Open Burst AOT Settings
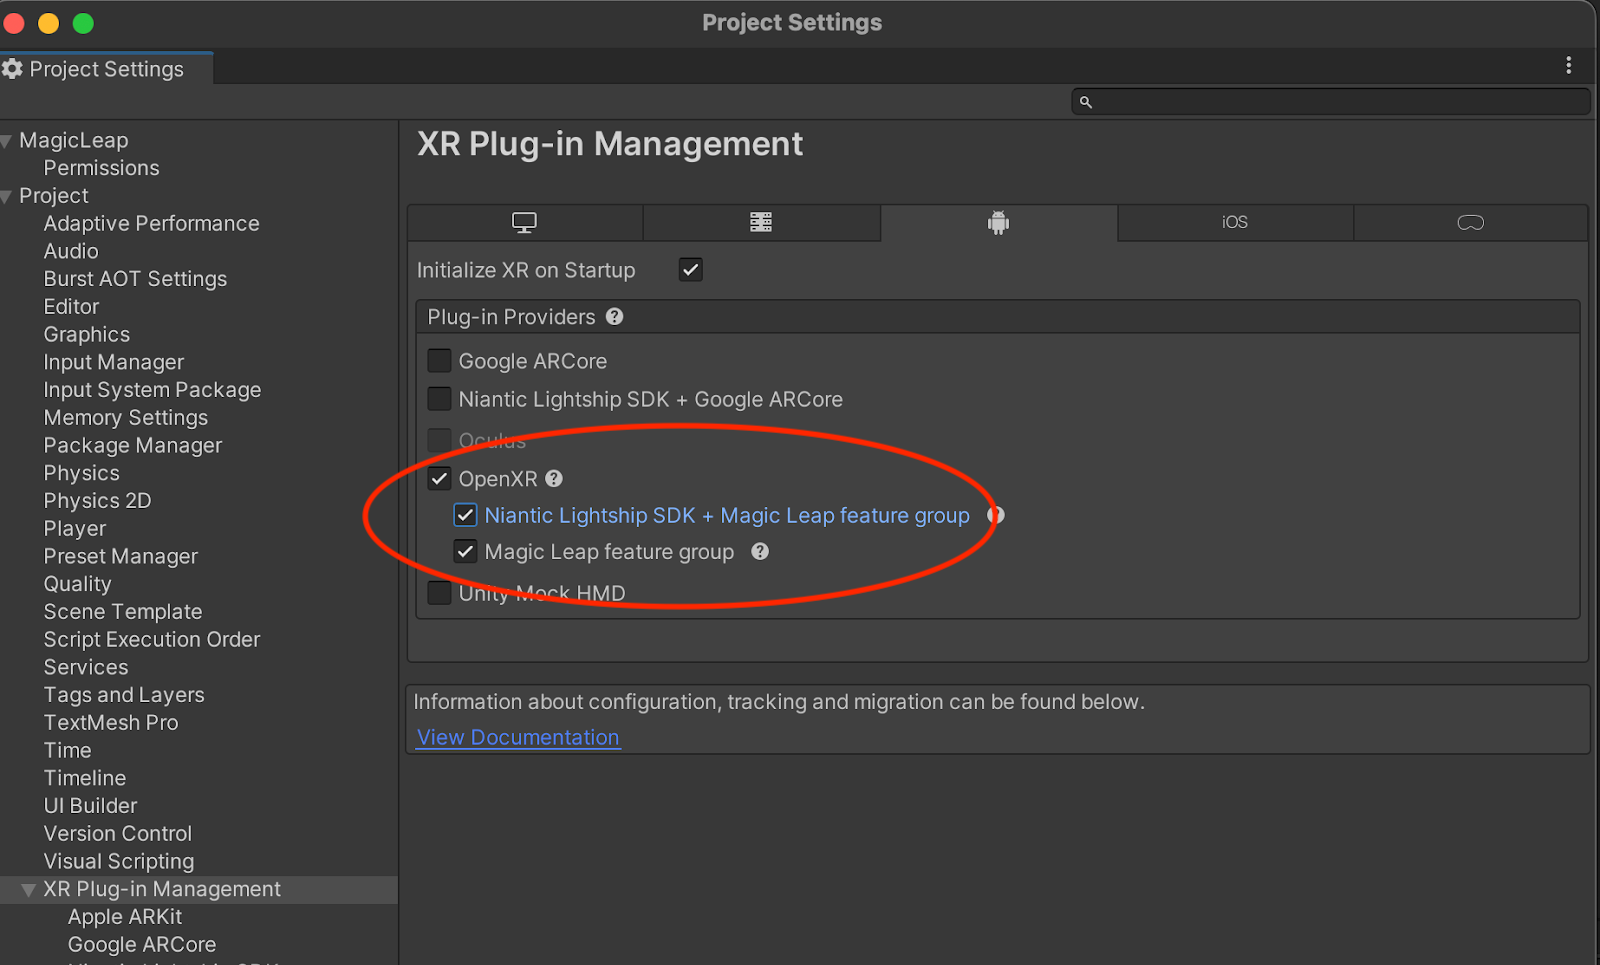 click(135, 279)
